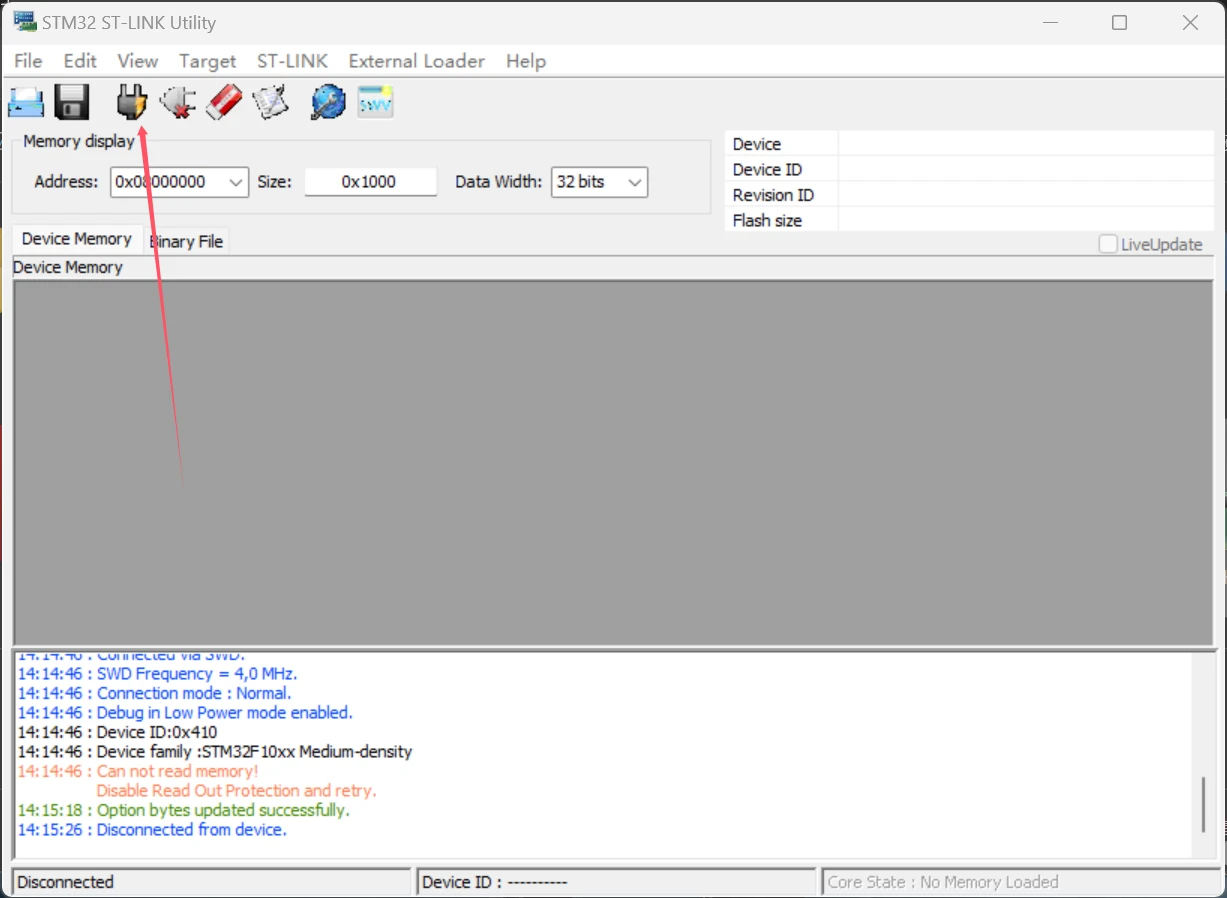The height and width of the screenshot is (898, 1227).
Task: Disconnect from target icon
Action: pyautogui.click(x=178, y=102)
